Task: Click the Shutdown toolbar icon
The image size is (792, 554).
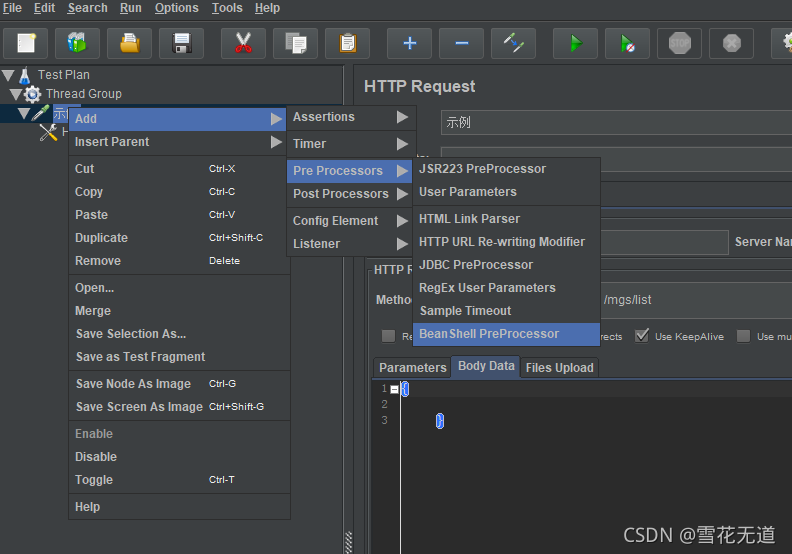Action: coord(731,43)
